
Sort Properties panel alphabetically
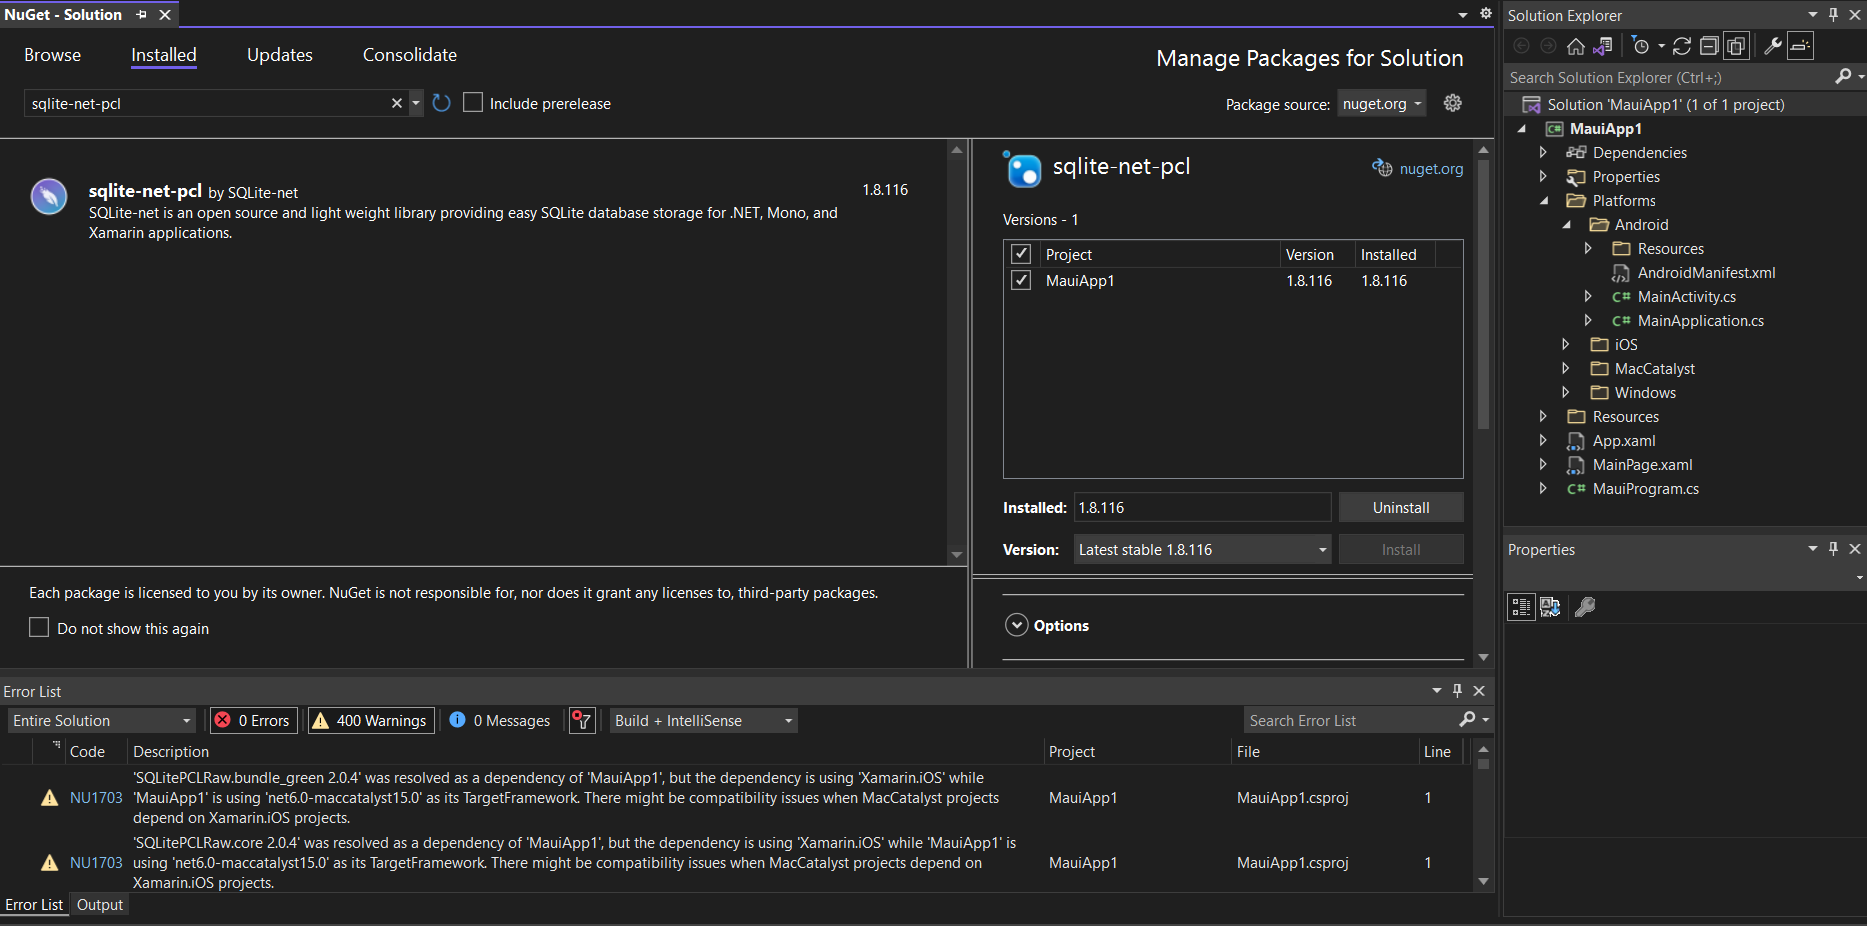click(1550, 607)
